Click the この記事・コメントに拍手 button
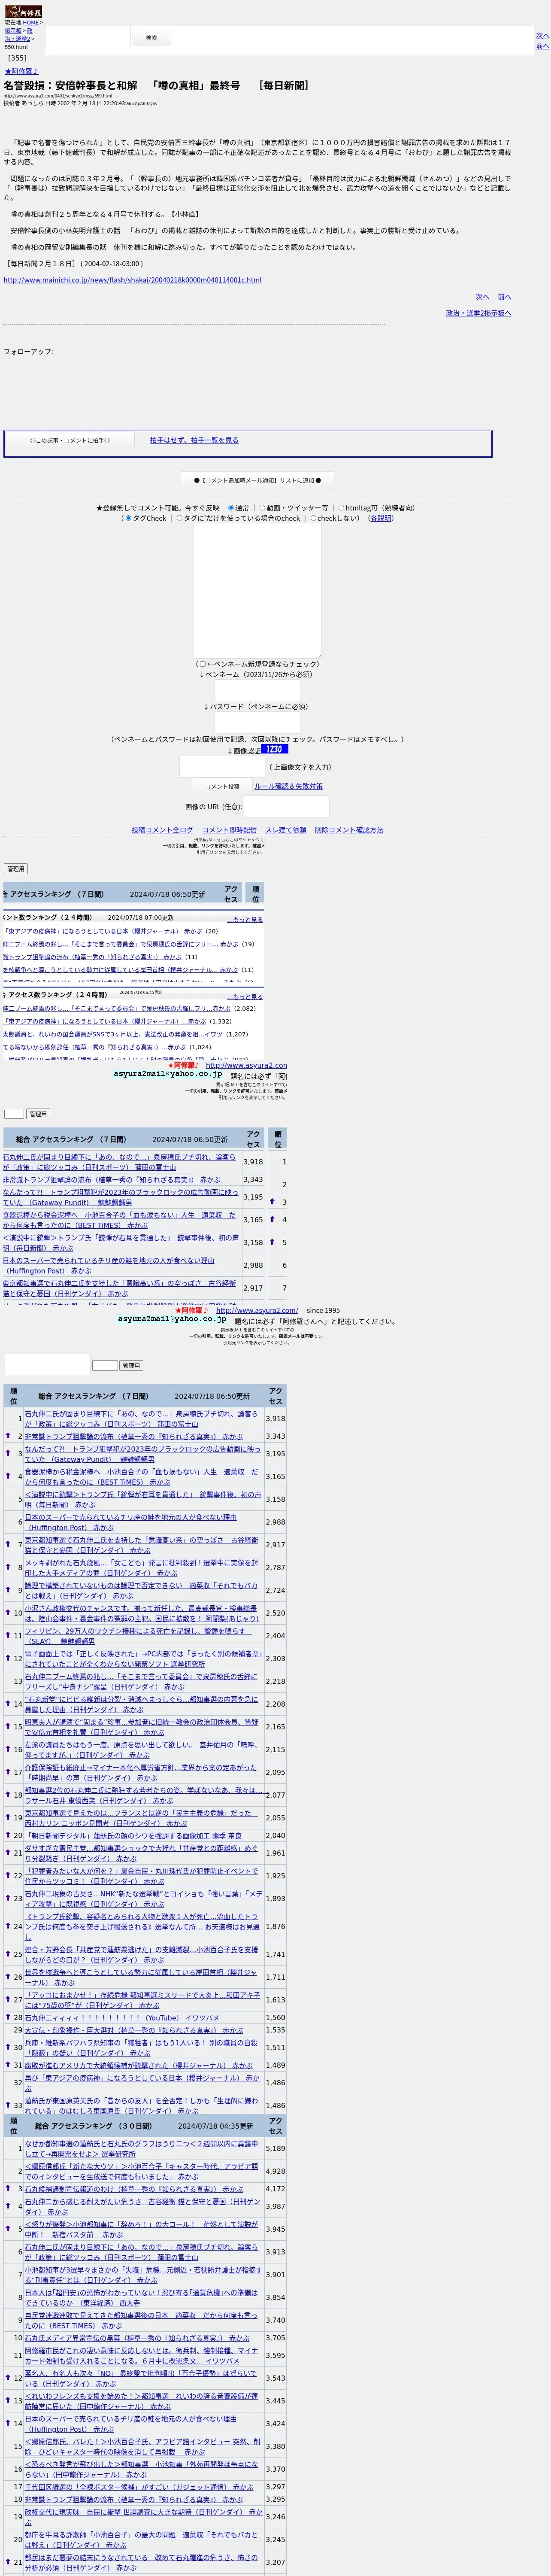 (70, 440)
